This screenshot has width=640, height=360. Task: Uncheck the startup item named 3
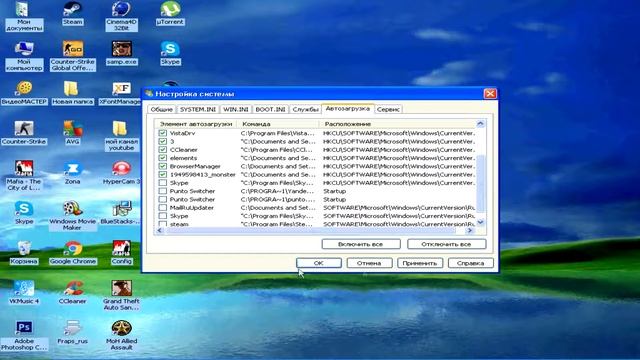pyautogui.click(x=162, y=141)
